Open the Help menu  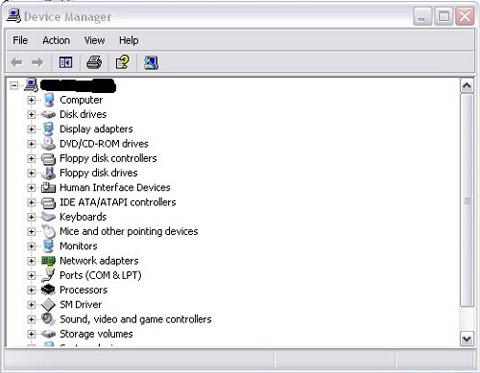(129, 40)
